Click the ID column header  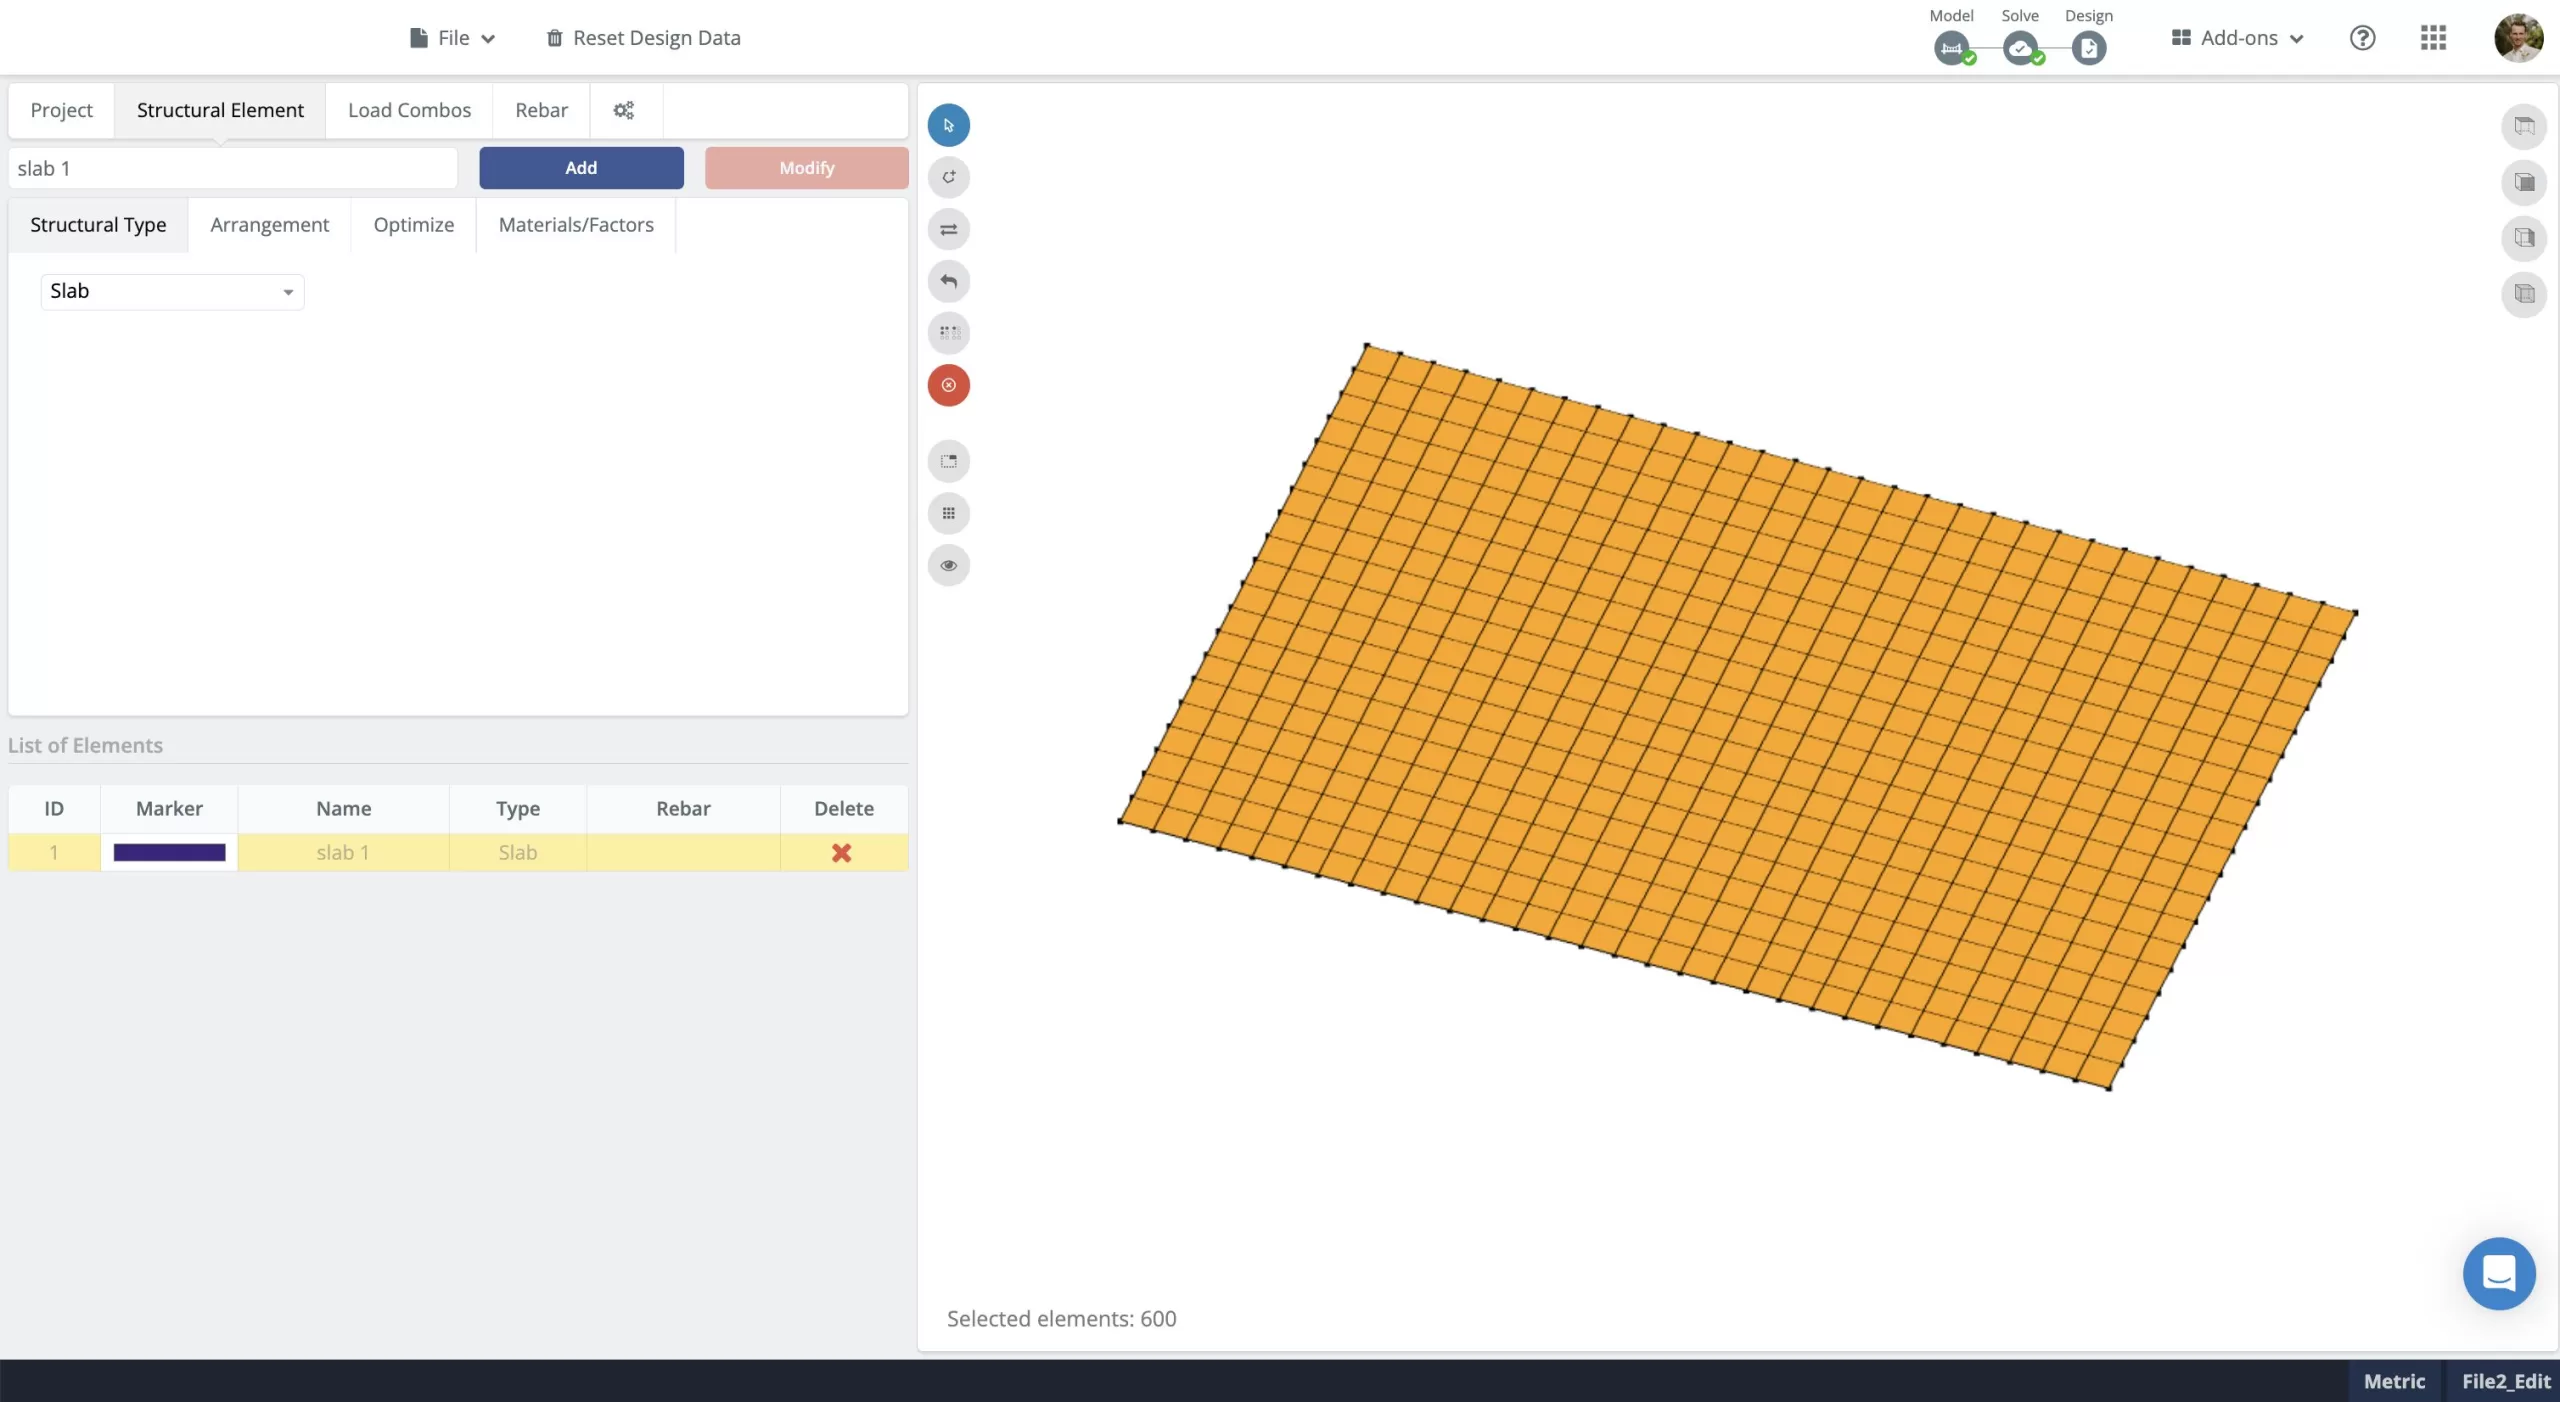(54, 809)
